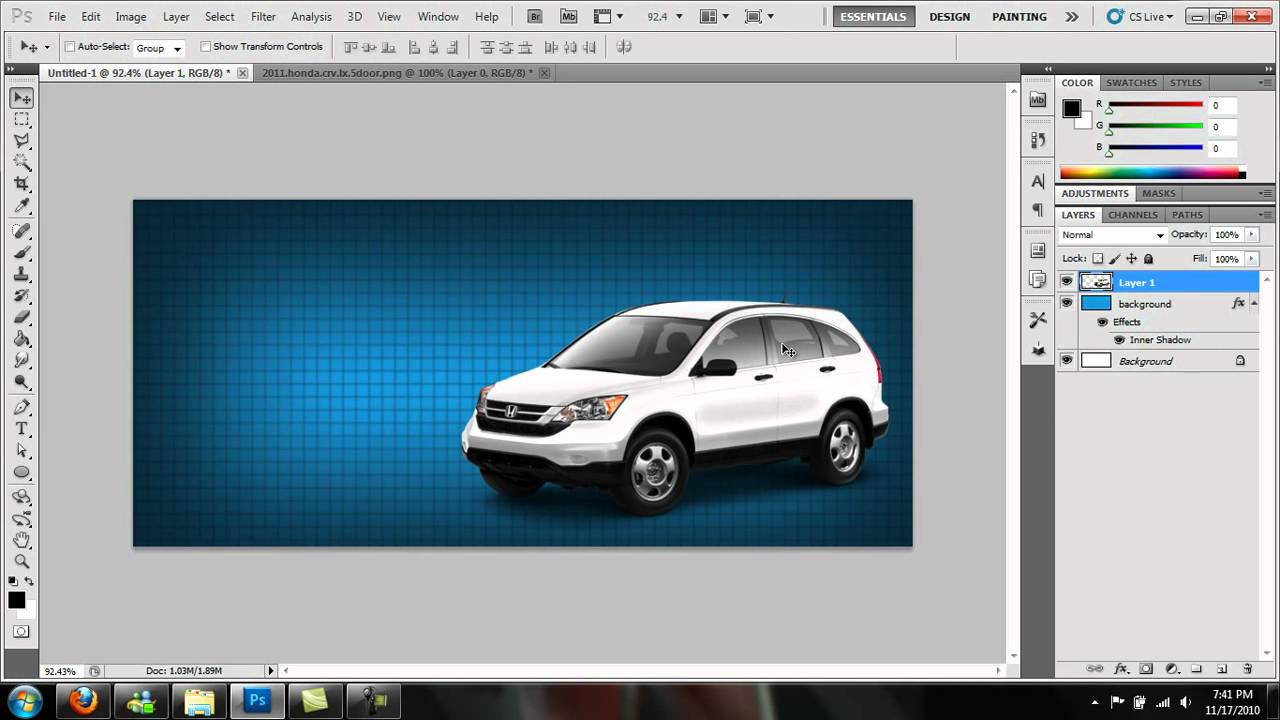Link layers using the chain icon
Viewport: 1280px width, 720px height.
1095,669
